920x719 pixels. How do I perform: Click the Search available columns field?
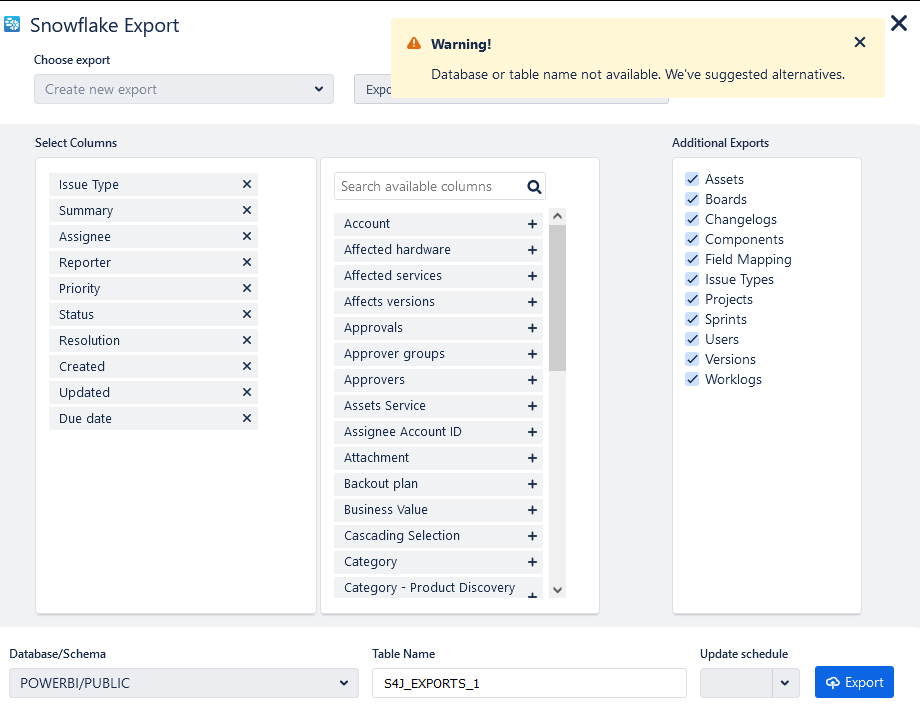click(x=428, y=186)
